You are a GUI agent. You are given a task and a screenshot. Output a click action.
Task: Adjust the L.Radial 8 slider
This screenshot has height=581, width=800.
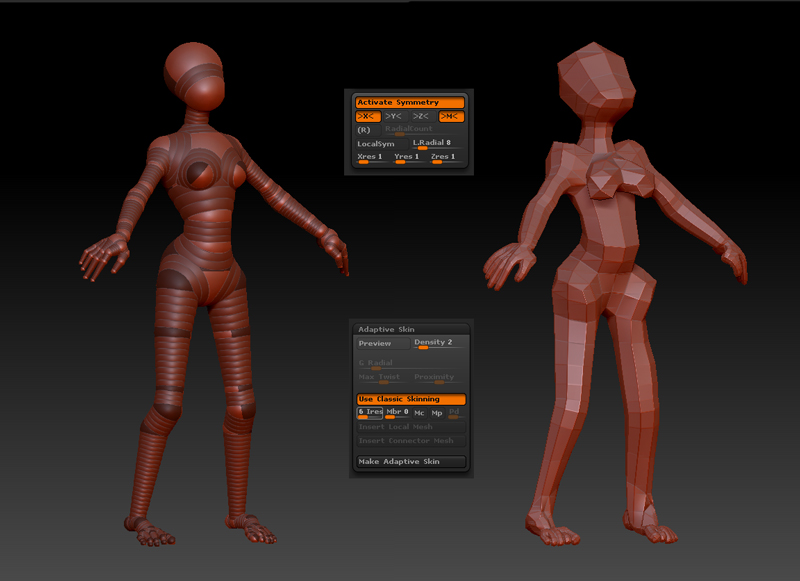pos(438,144)
